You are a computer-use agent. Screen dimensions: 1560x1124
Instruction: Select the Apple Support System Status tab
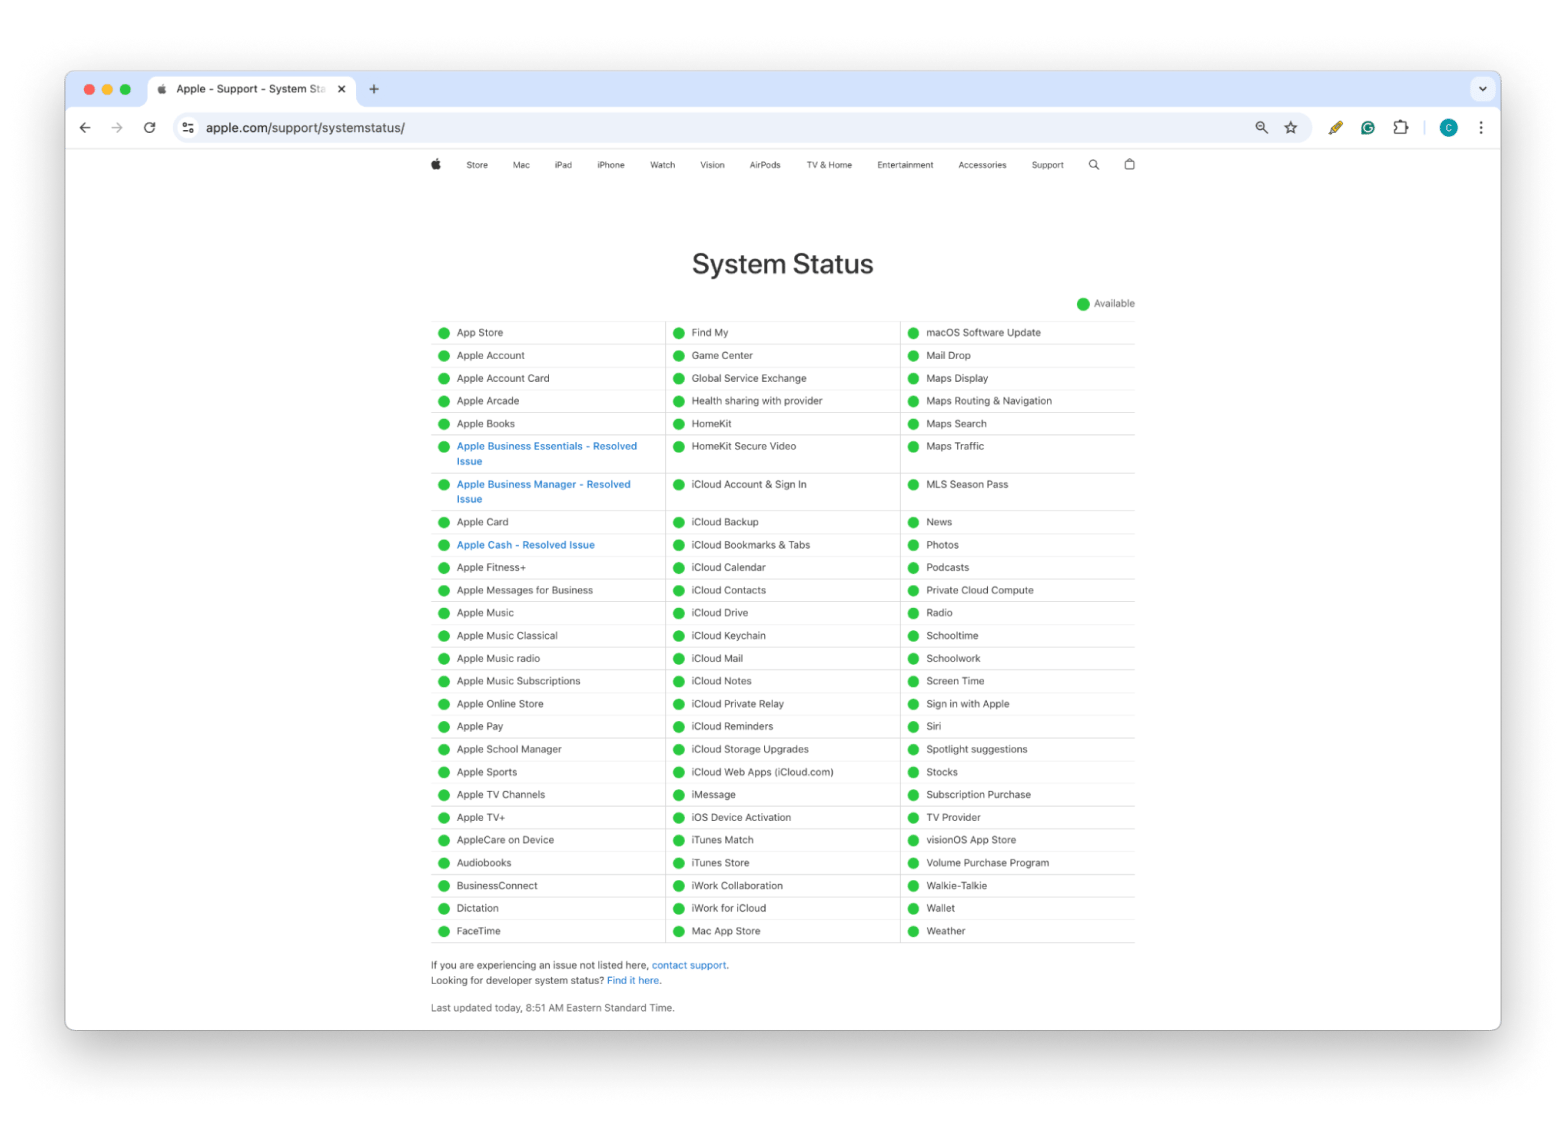(x=252, y=89)
